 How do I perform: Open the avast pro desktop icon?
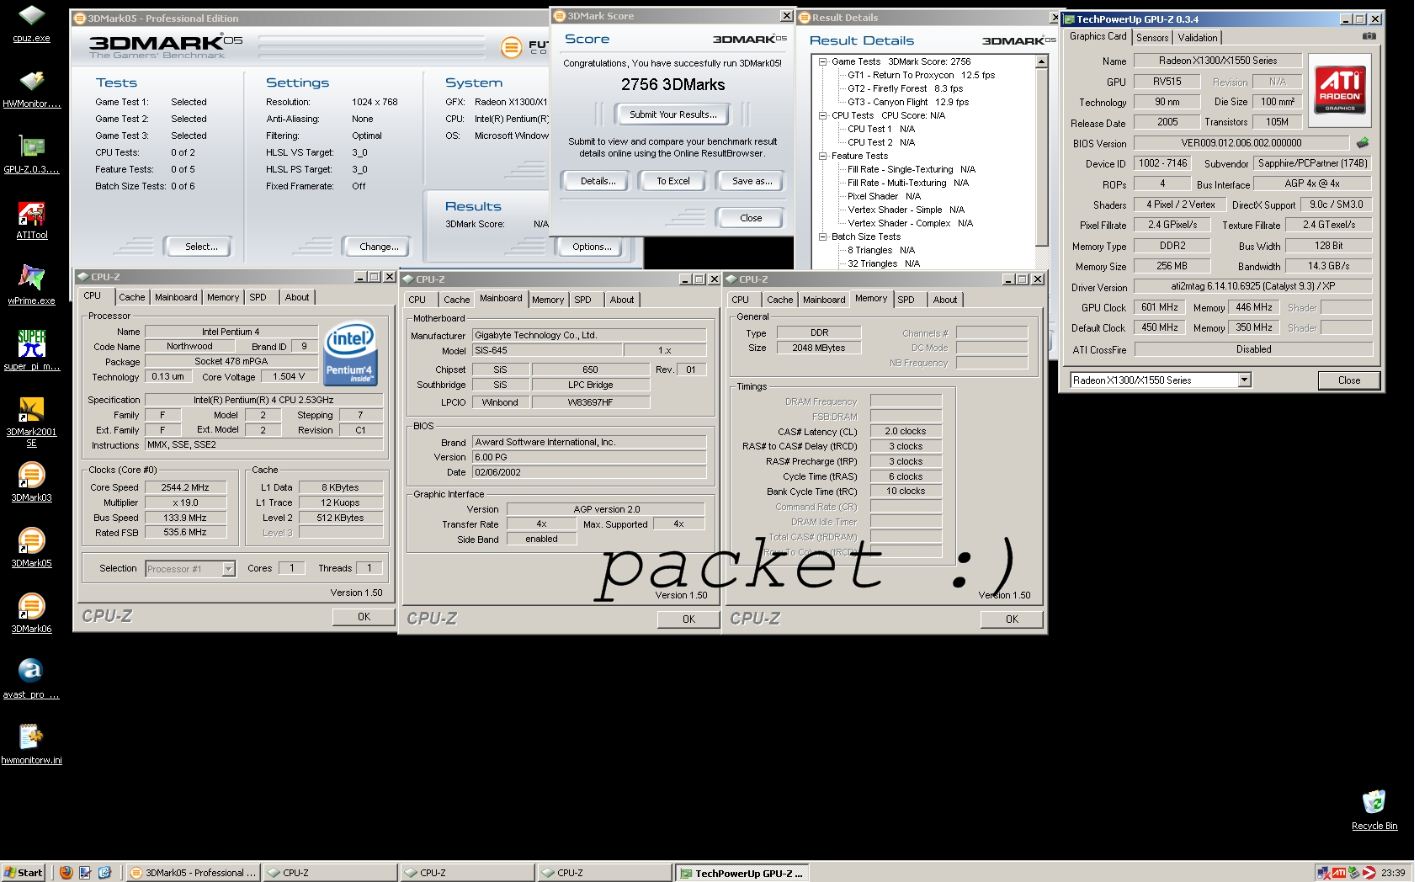coord(31,672)
